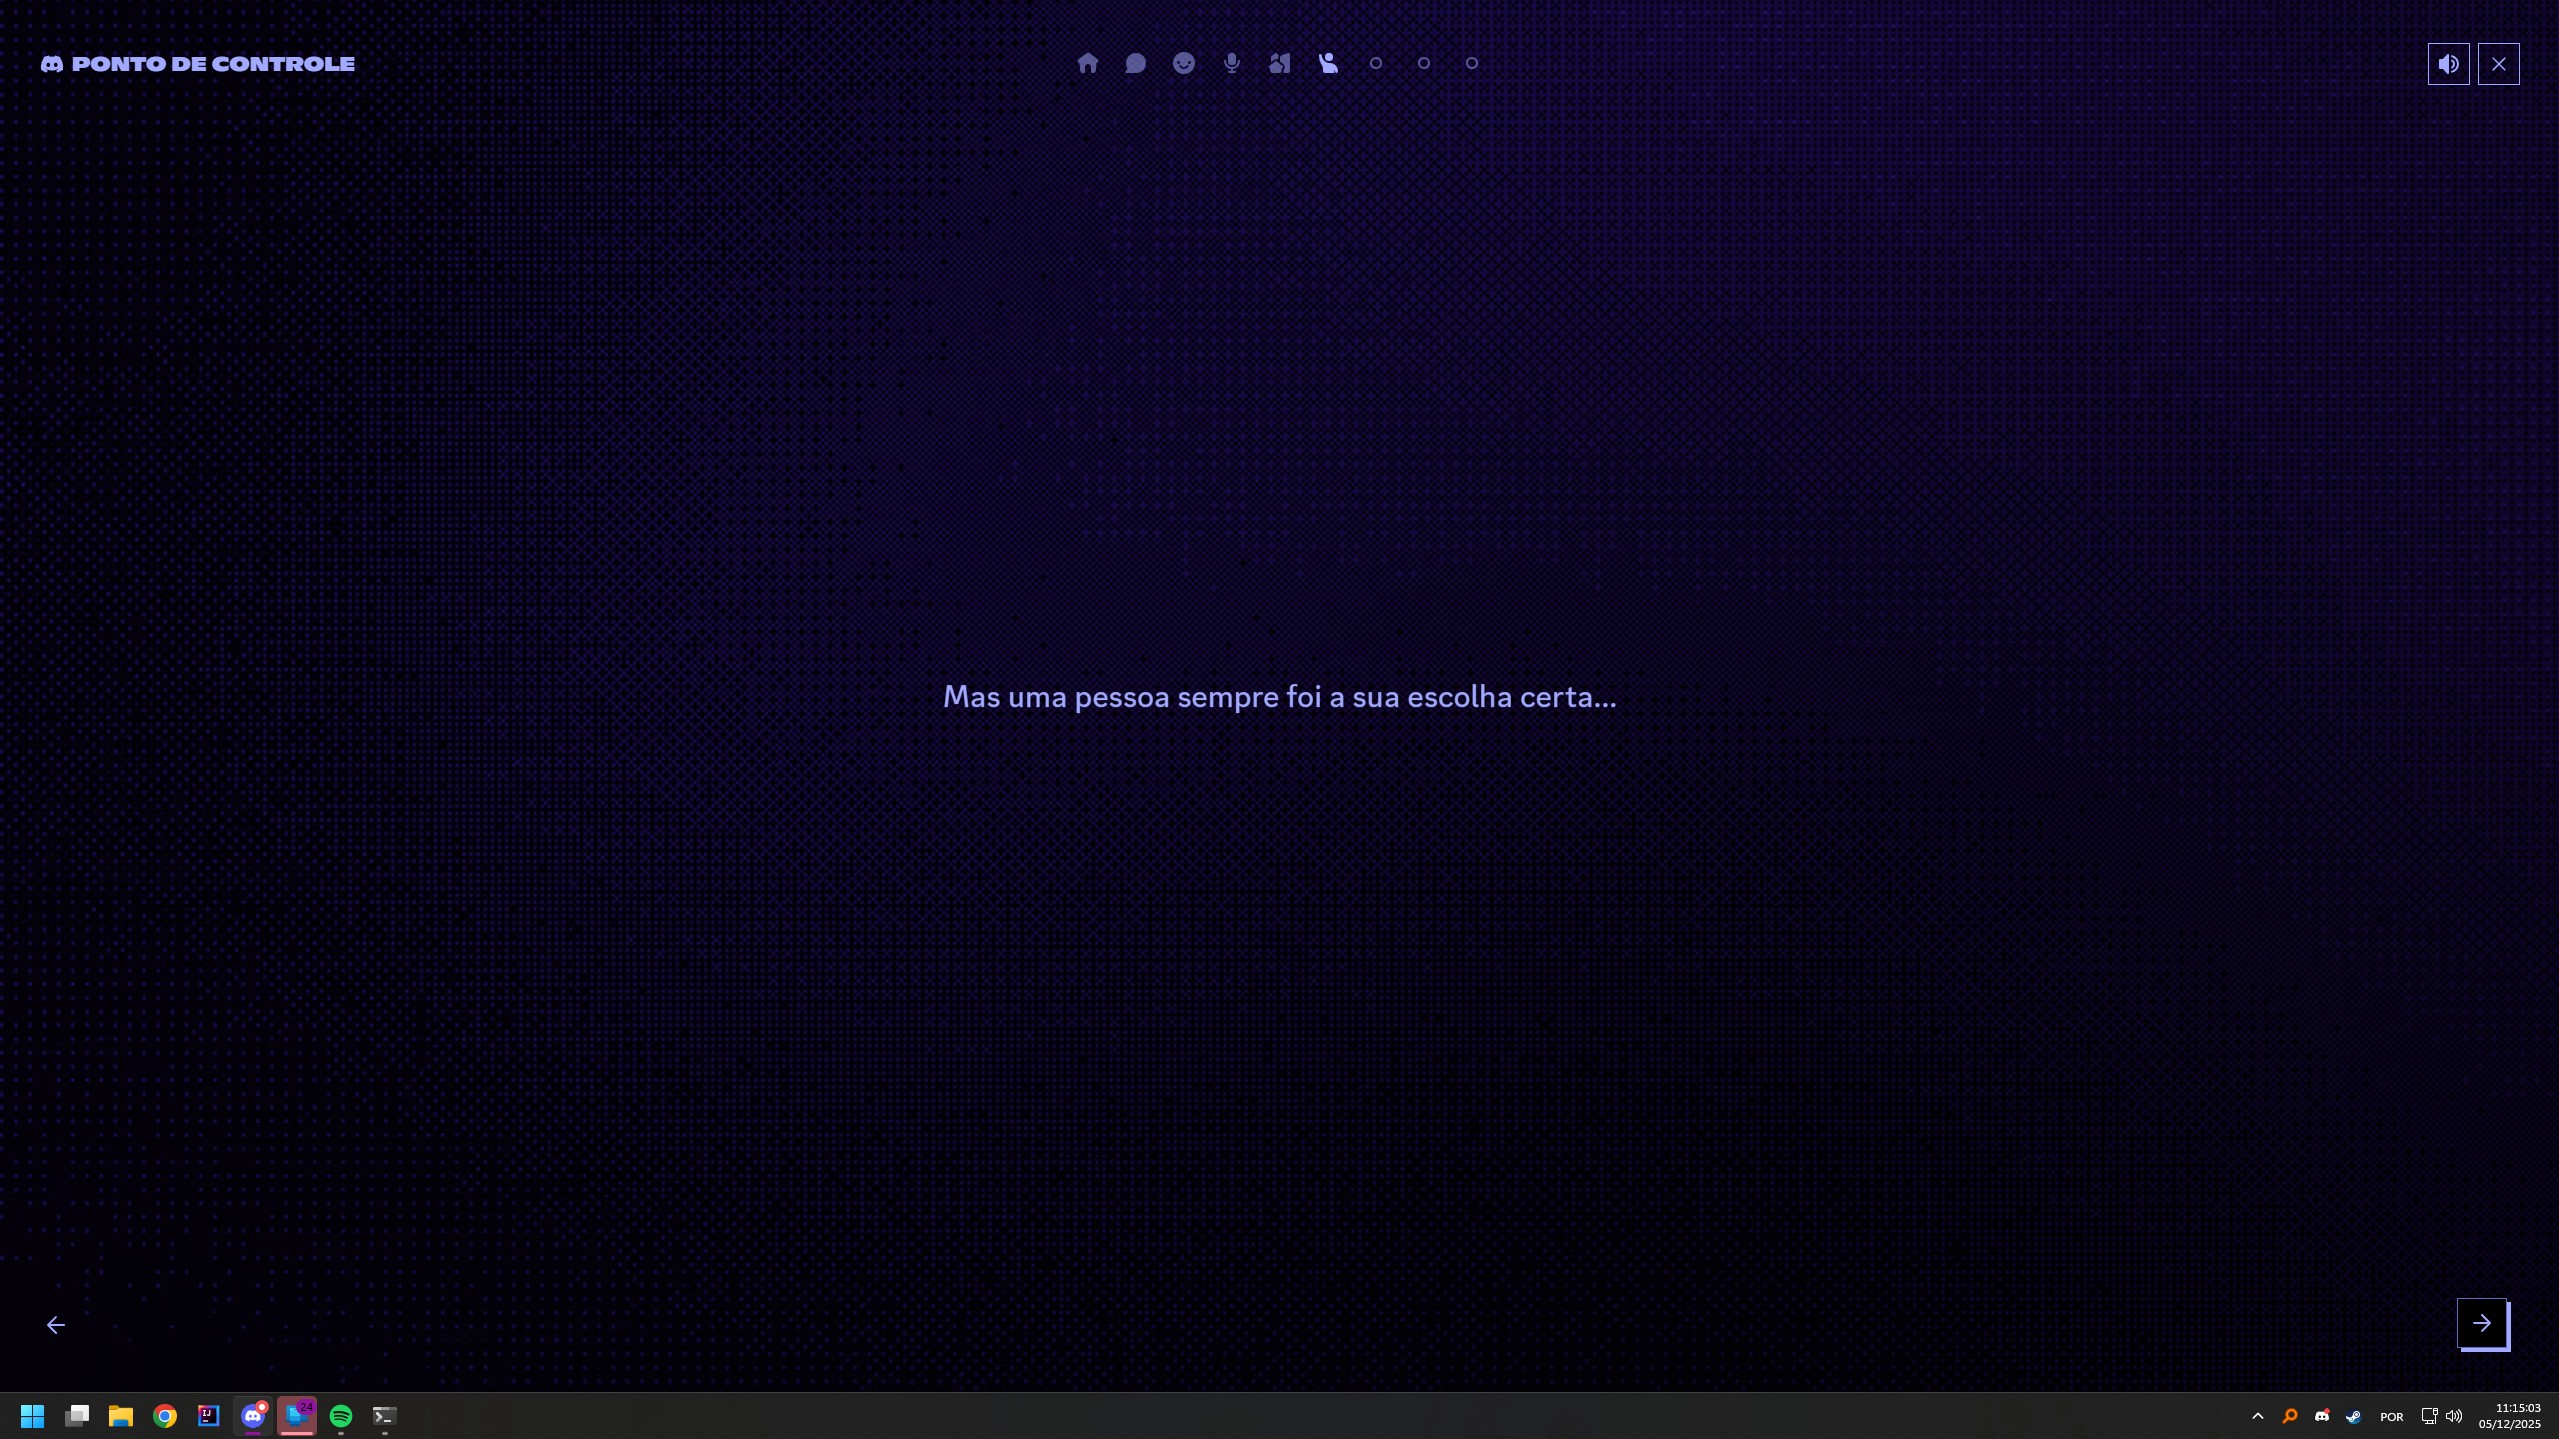
Task: Click the Ponto de Controle logo
Action: click(x=196, y=63)
